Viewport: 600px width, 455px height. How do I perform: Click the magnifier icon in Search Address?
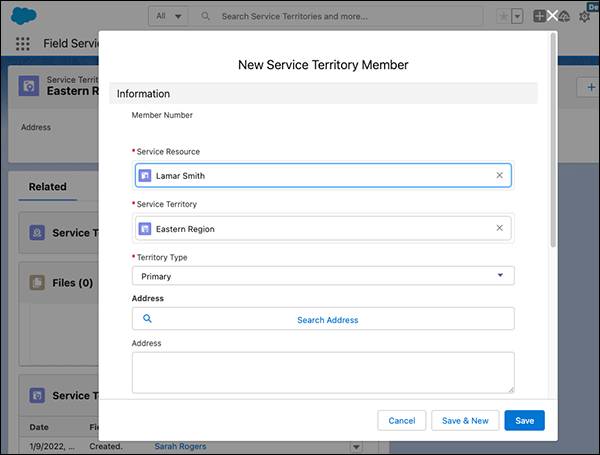click(x=147, y=318)
